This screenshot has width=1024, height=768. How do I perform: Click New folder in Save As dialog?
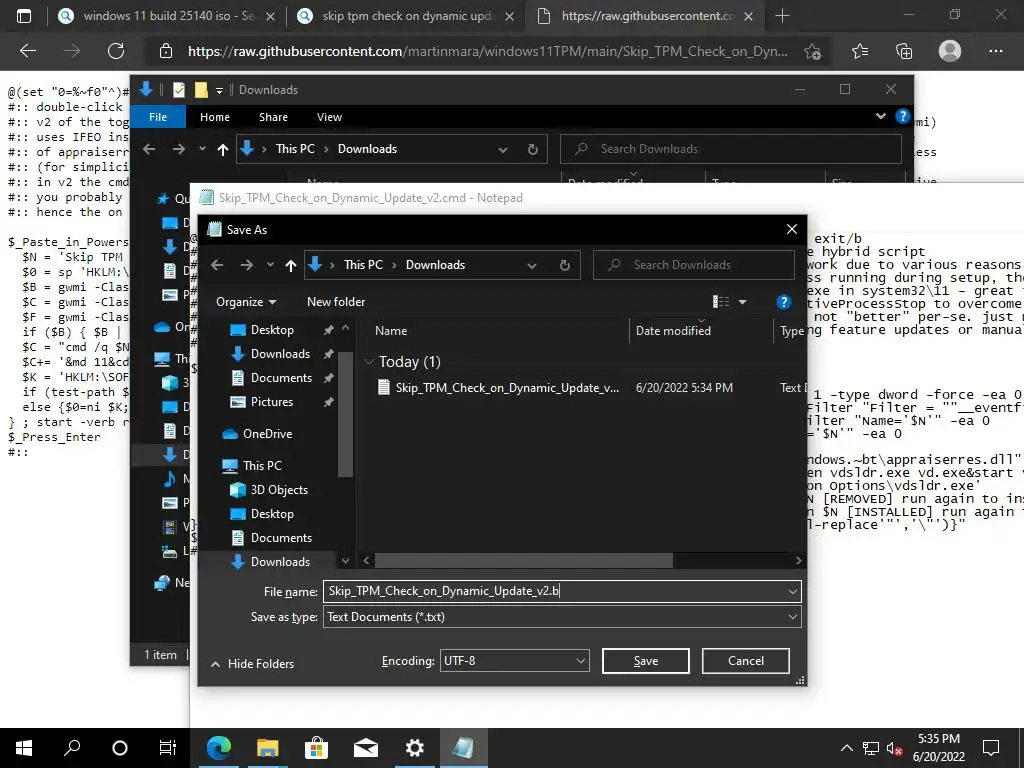click(336, 302)
